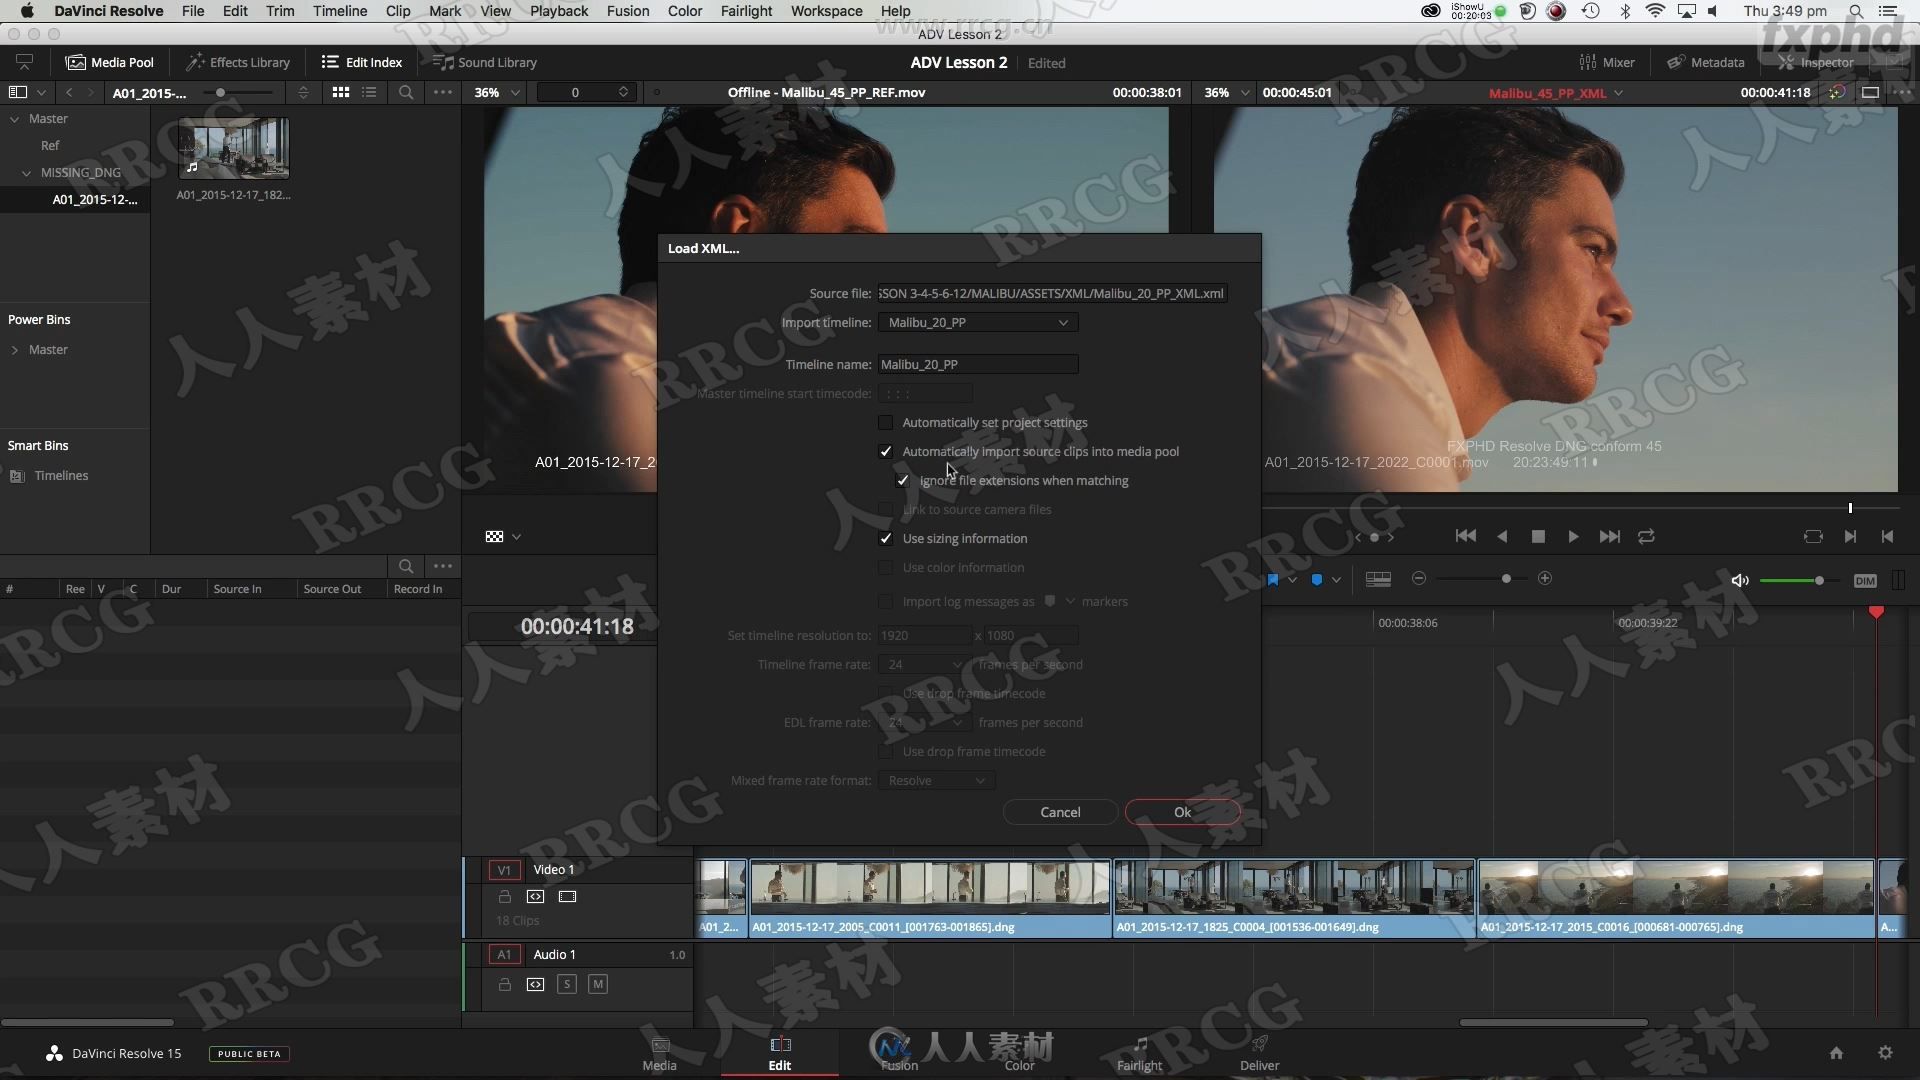Select the Timelines smart bin

pos(61,476)
